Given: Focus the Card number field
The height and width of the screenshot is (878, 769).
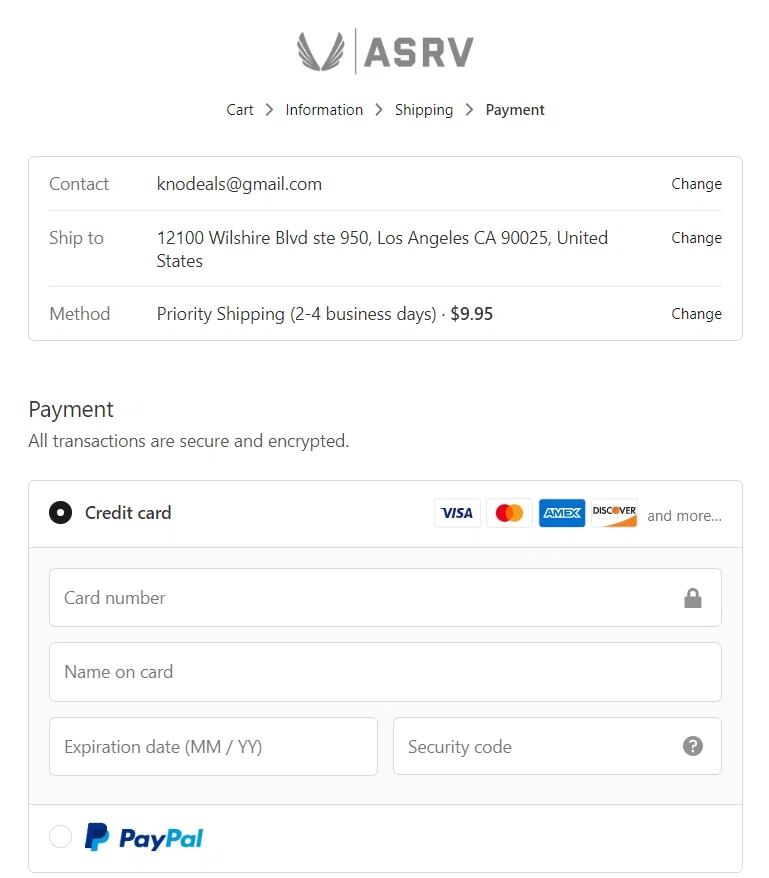Looking at the screenshot, I should pos(360,598).
